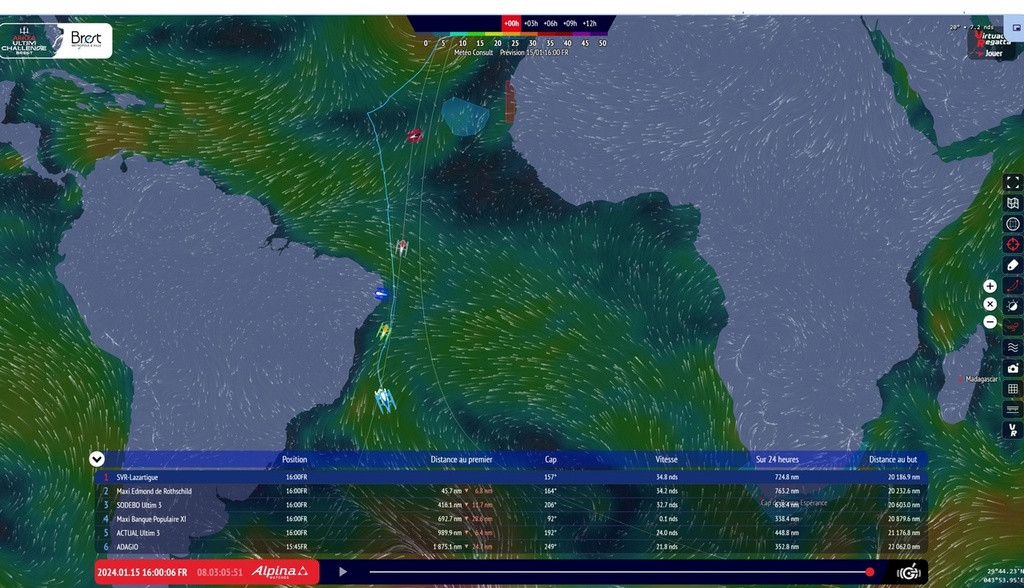
Task: Select Maxi Banque Populaire XI row
Action: coord(511,519)
